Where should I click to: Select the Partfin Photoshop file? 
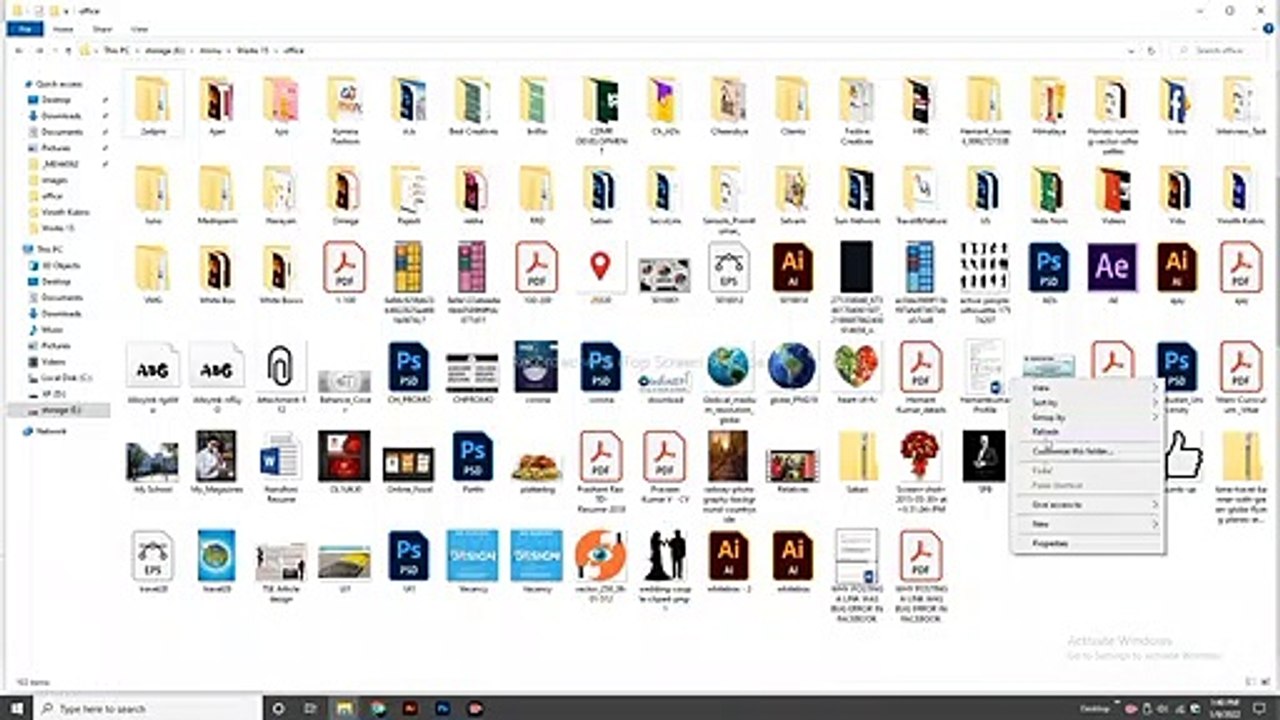click(472, 462)
